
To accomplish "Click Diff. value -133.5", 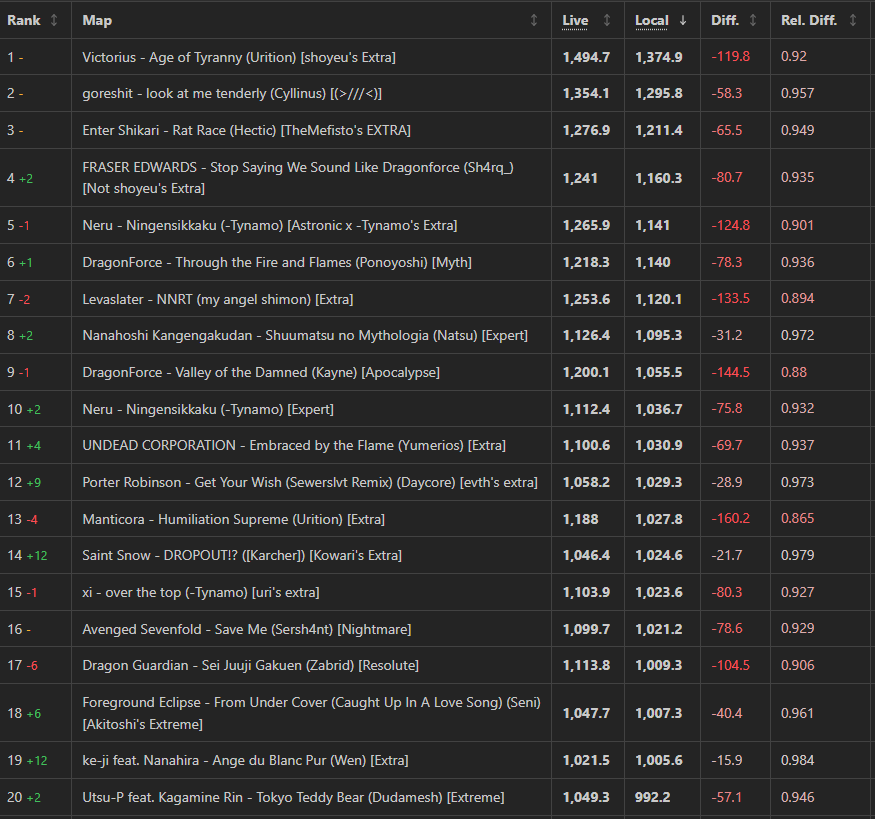I will click(x=730, y=298).
